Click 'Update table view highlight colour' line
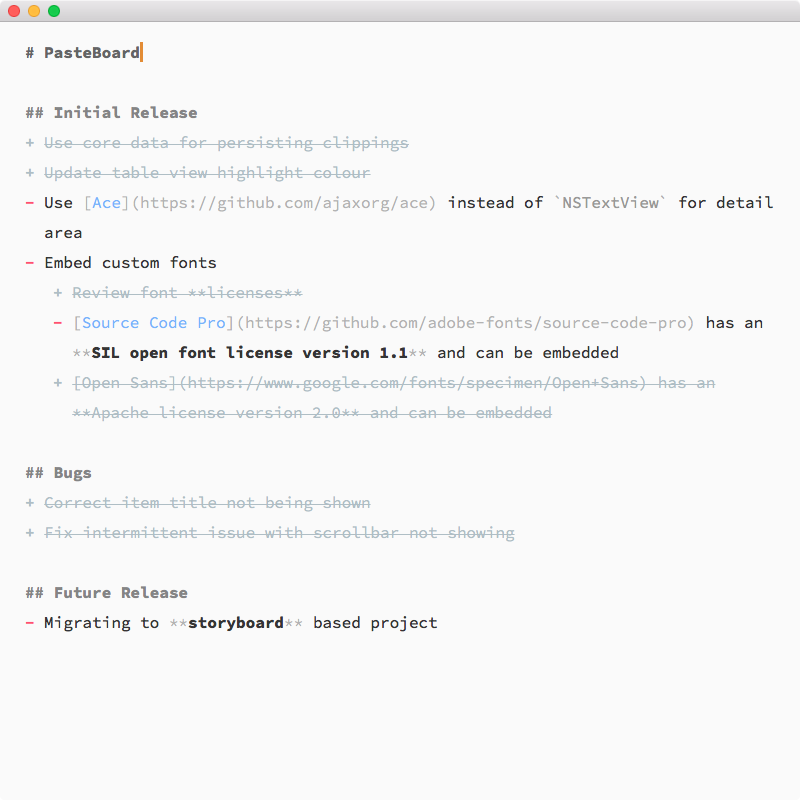 (x=207, y=173)
